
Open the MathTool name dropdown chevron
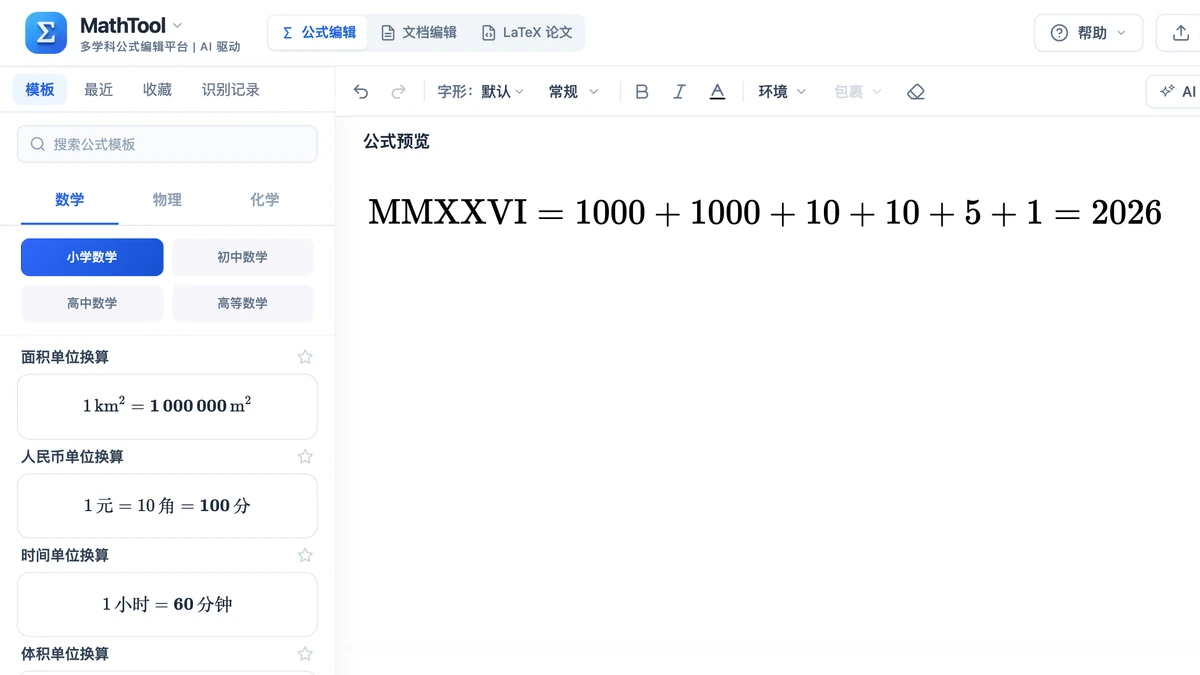pos(177,25)
